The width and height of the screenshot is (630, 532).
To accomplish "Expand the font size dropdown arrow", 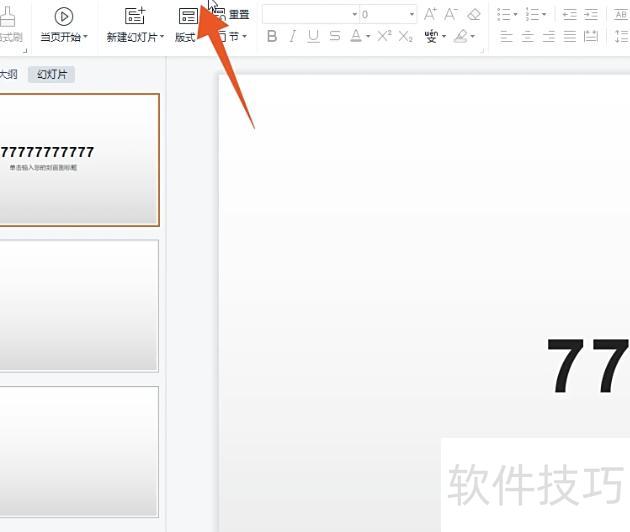I will (412, 14).
